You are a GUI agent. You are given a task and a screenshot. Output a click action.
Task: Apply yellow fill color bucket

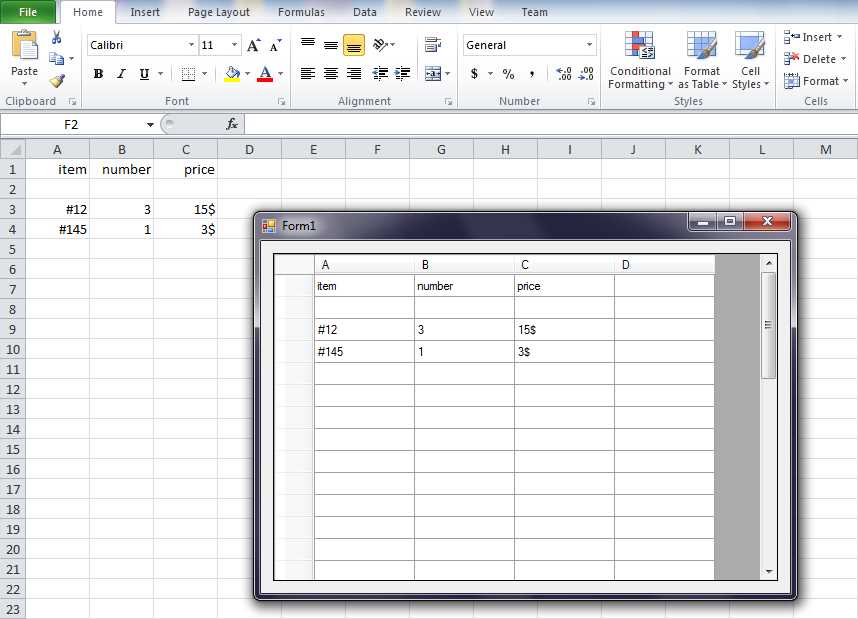(x=233, y=73)
